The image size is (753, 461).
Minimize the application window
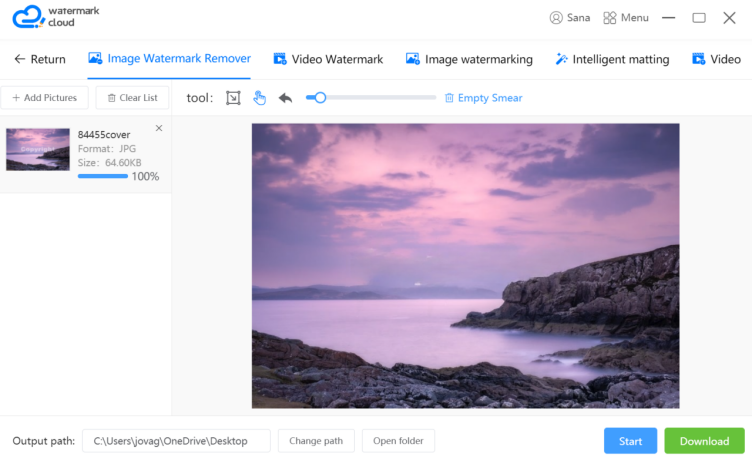(668, 18)
